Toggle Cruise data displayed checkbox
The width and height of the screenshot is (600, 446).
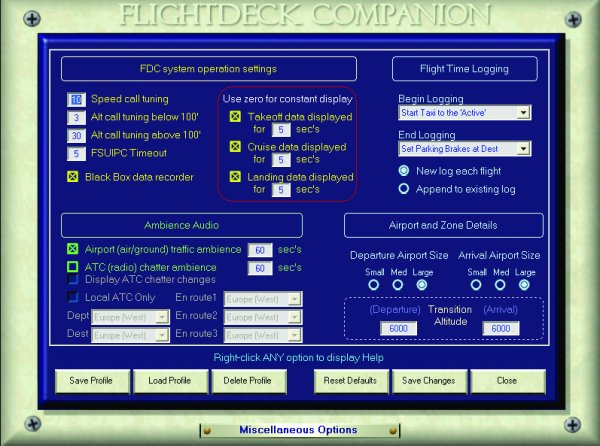coord(235,146)
